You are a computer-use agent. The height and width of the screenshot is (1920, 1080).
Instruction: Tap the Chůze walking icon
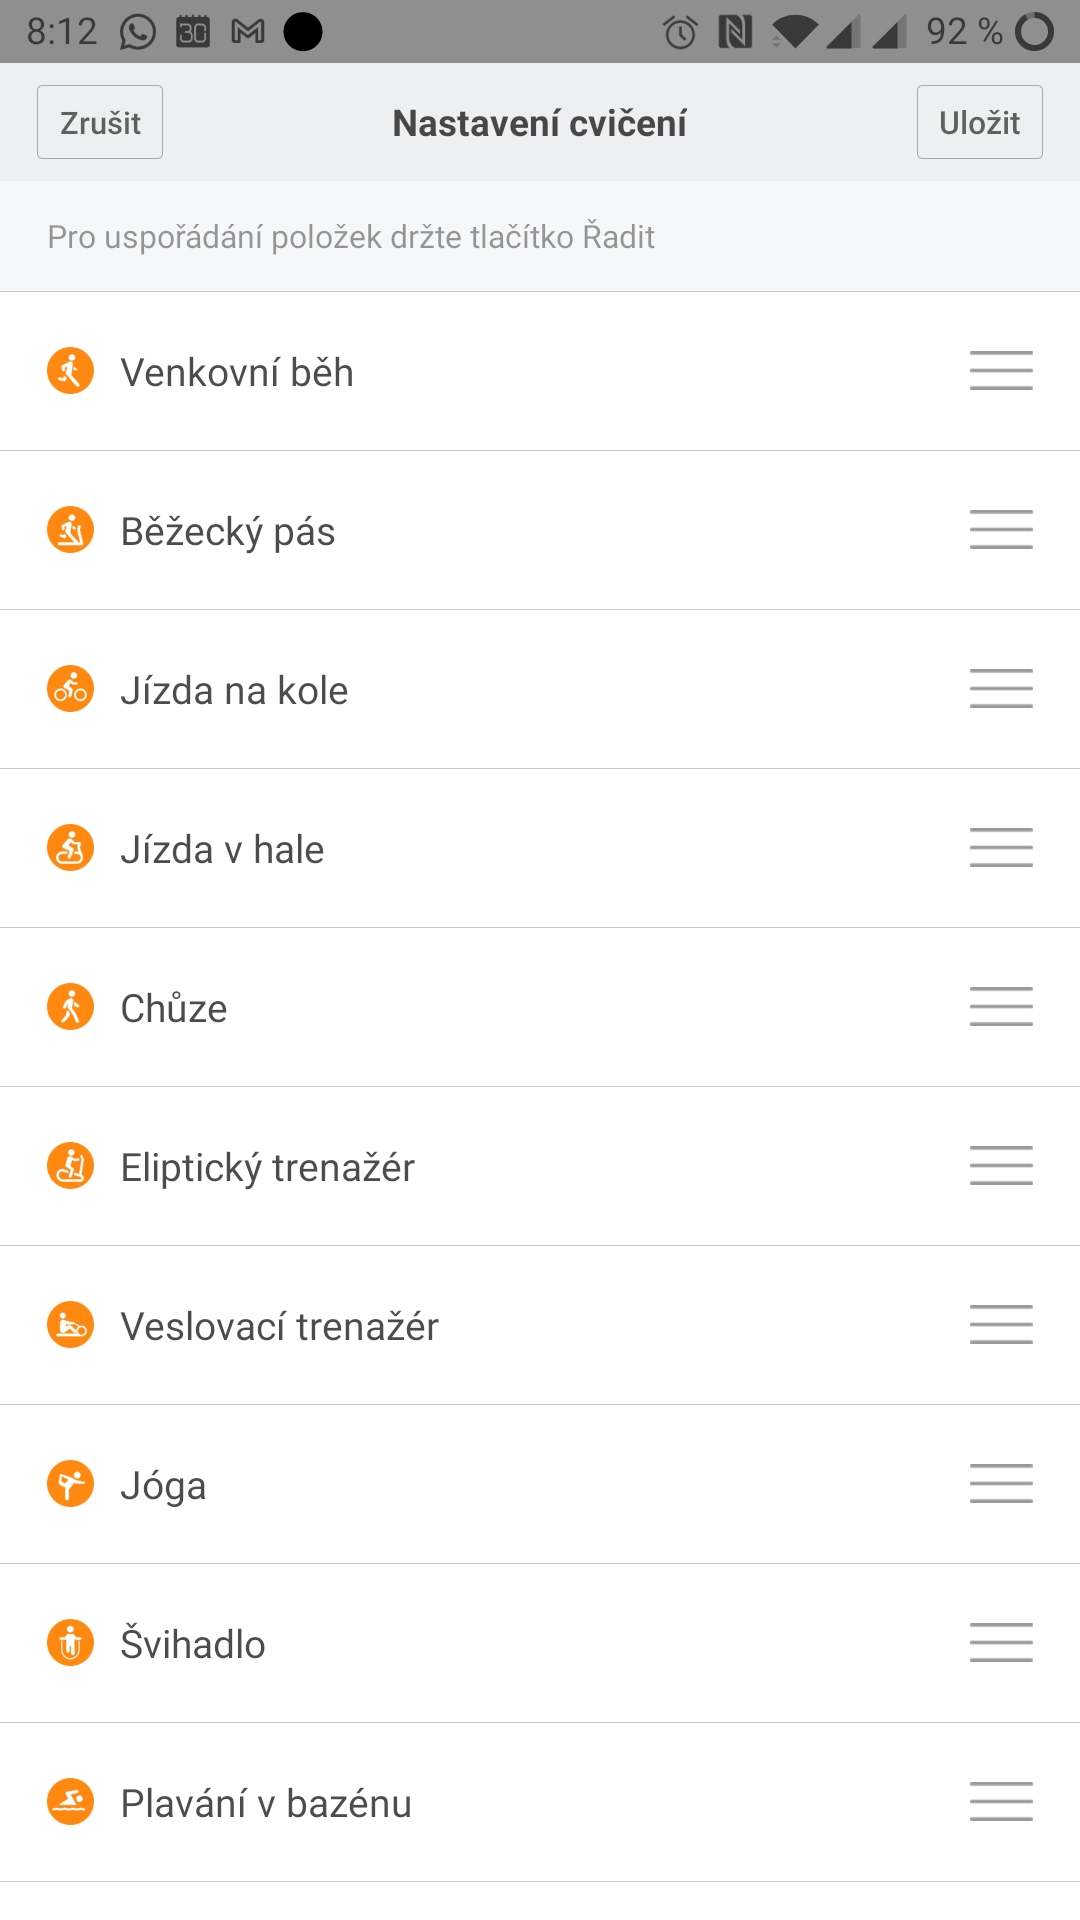(70, 1007)
